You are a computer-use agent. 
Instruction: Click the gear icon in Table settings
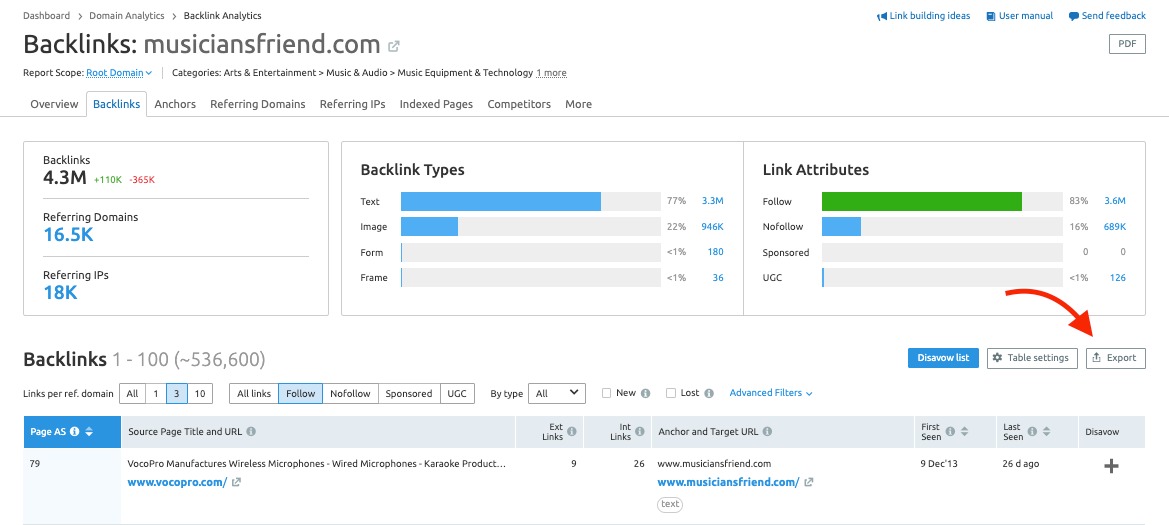pyautogui.click(x=998, y=358)
